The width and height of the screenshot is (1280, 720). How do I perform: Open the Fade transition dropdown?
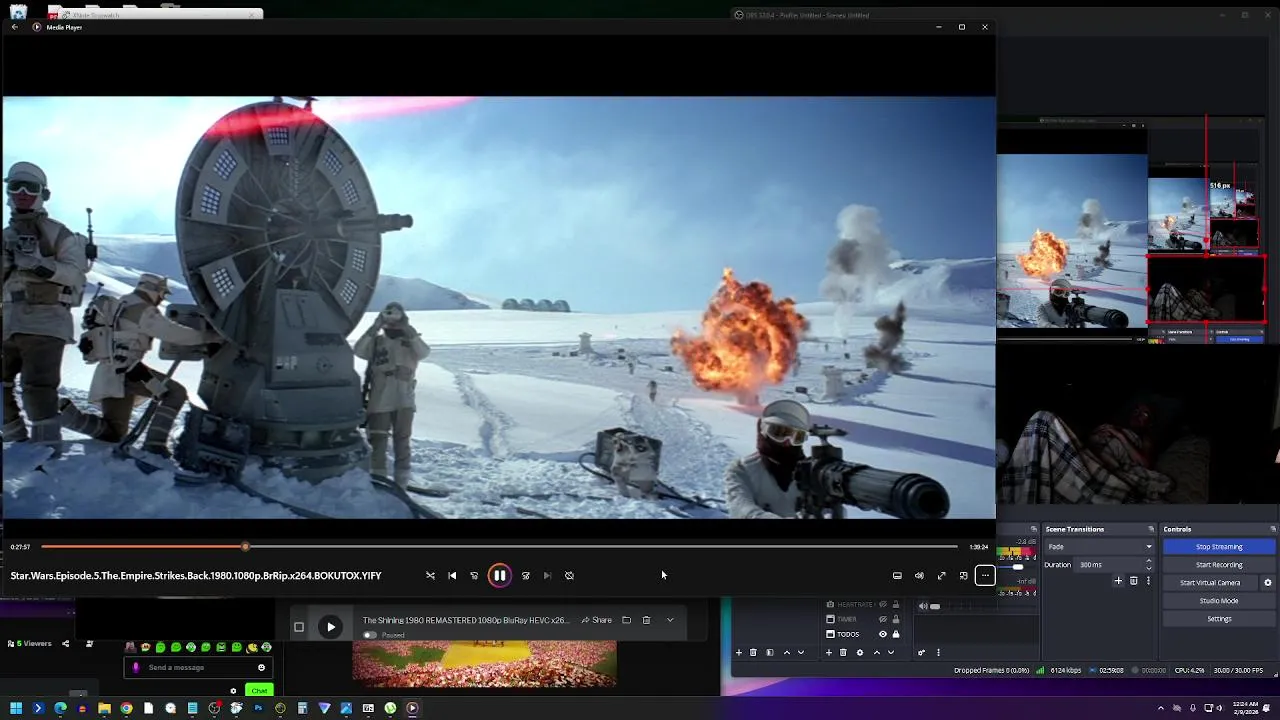tap(1099, 547)
